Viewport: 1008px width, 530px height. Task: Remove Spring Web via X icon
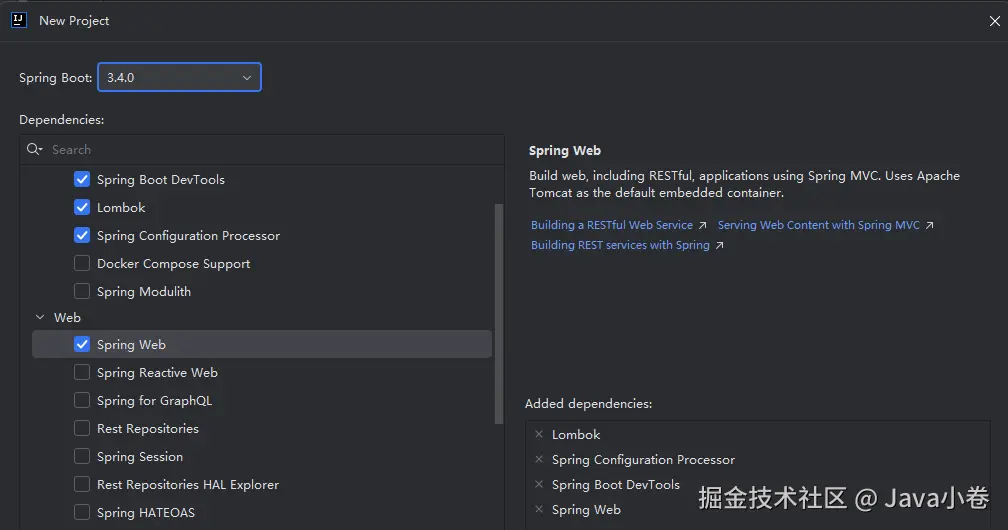[x=539, y=509]
